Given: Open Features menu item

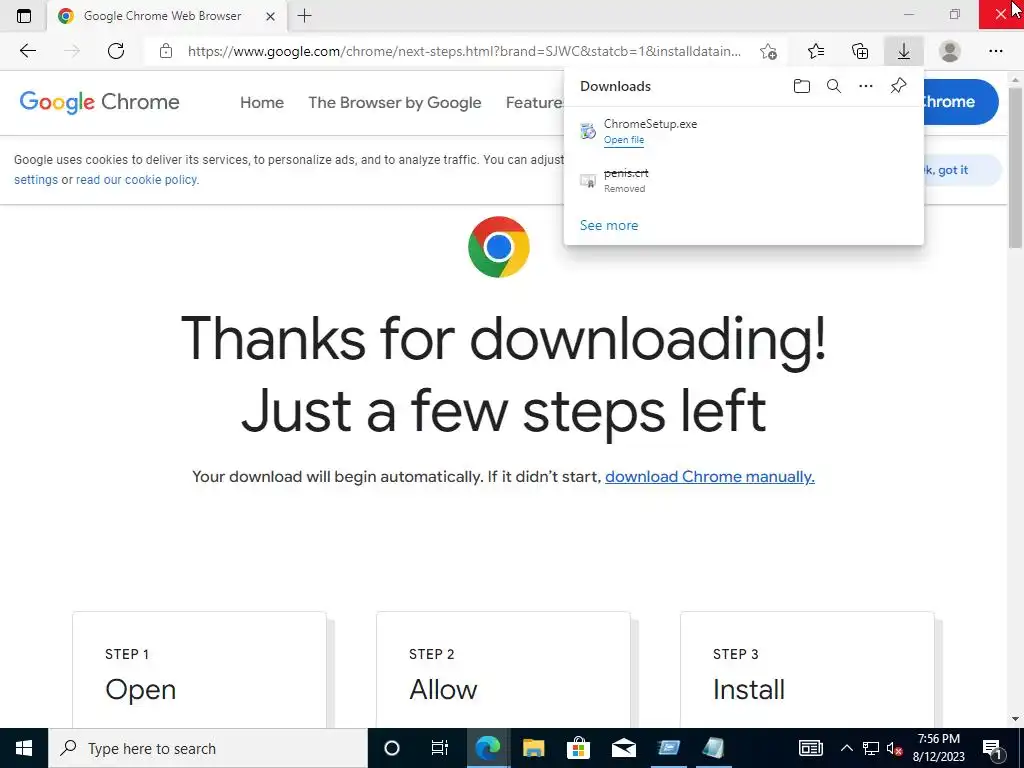Looking at the screenshot, I should coord(534,103).
